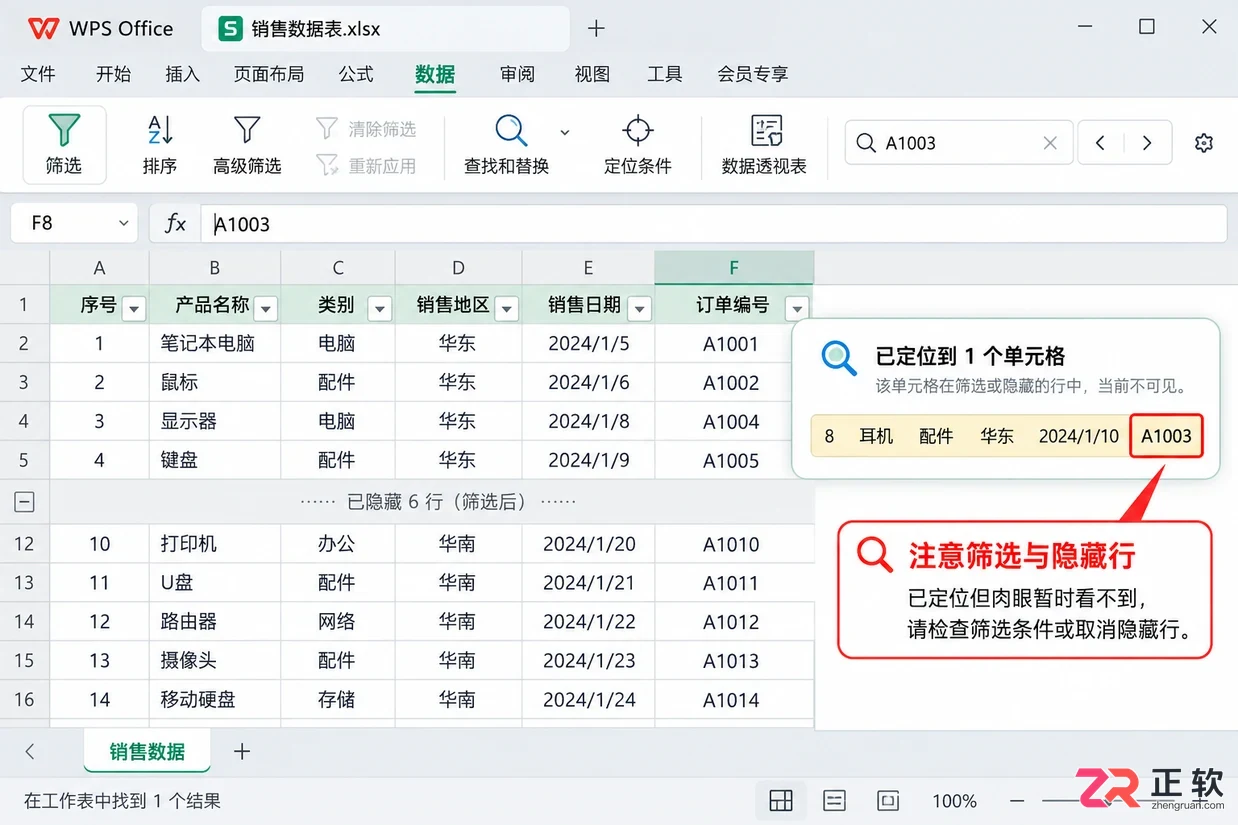Go to previous search result
The height and width of the screenshot is (825, 1238).
1100,143
